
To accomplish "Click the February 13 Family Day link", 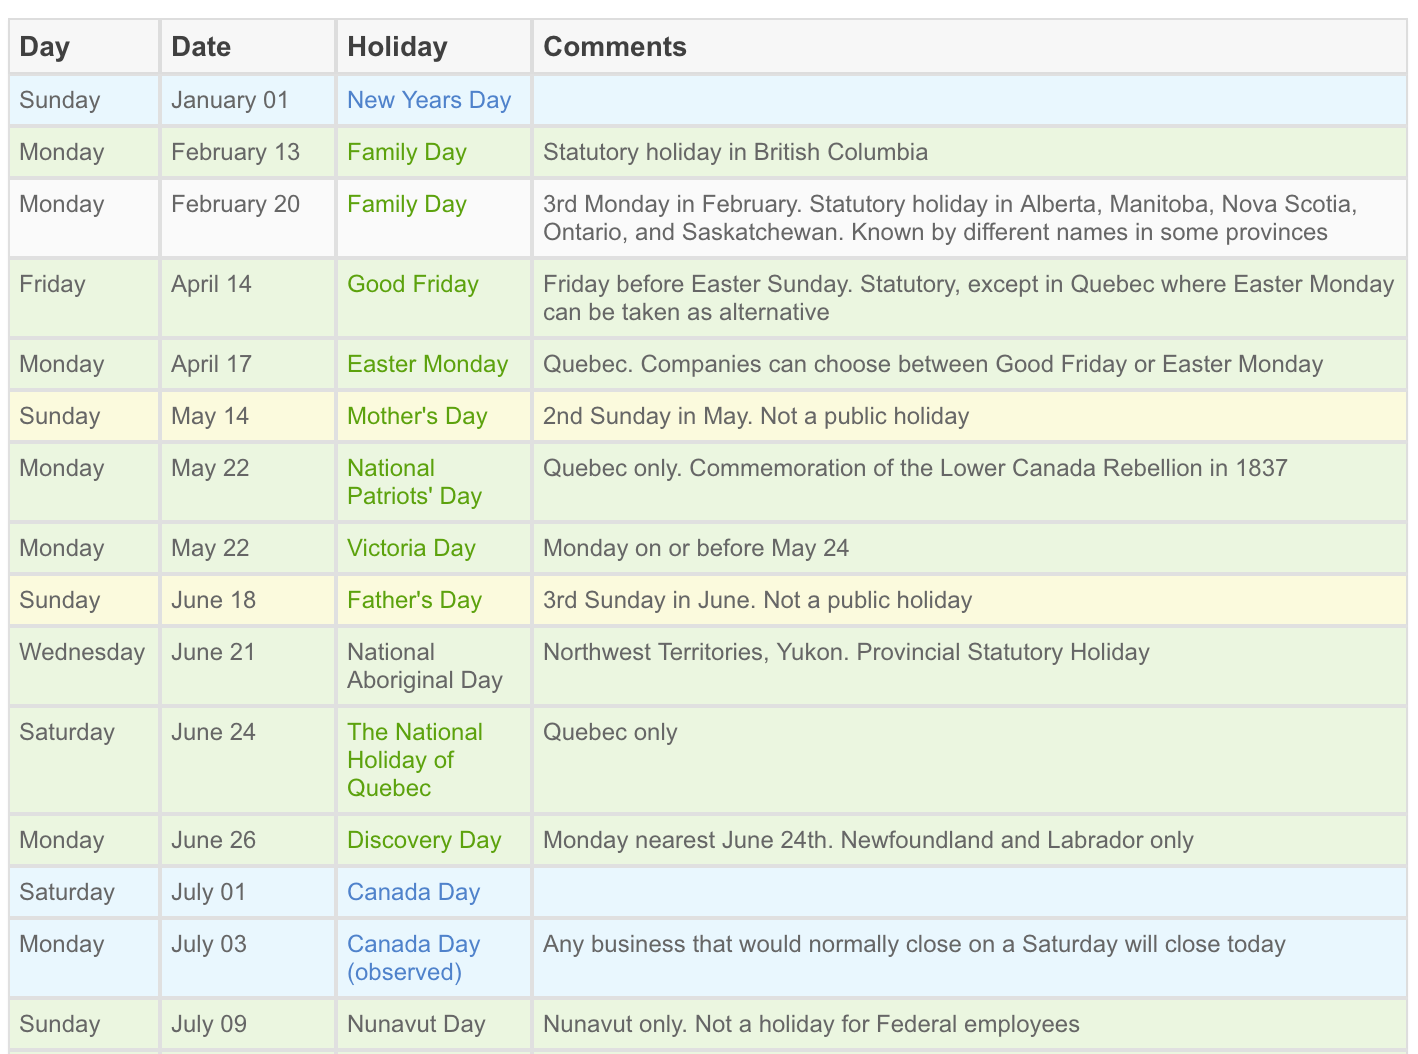I will 406,152.
